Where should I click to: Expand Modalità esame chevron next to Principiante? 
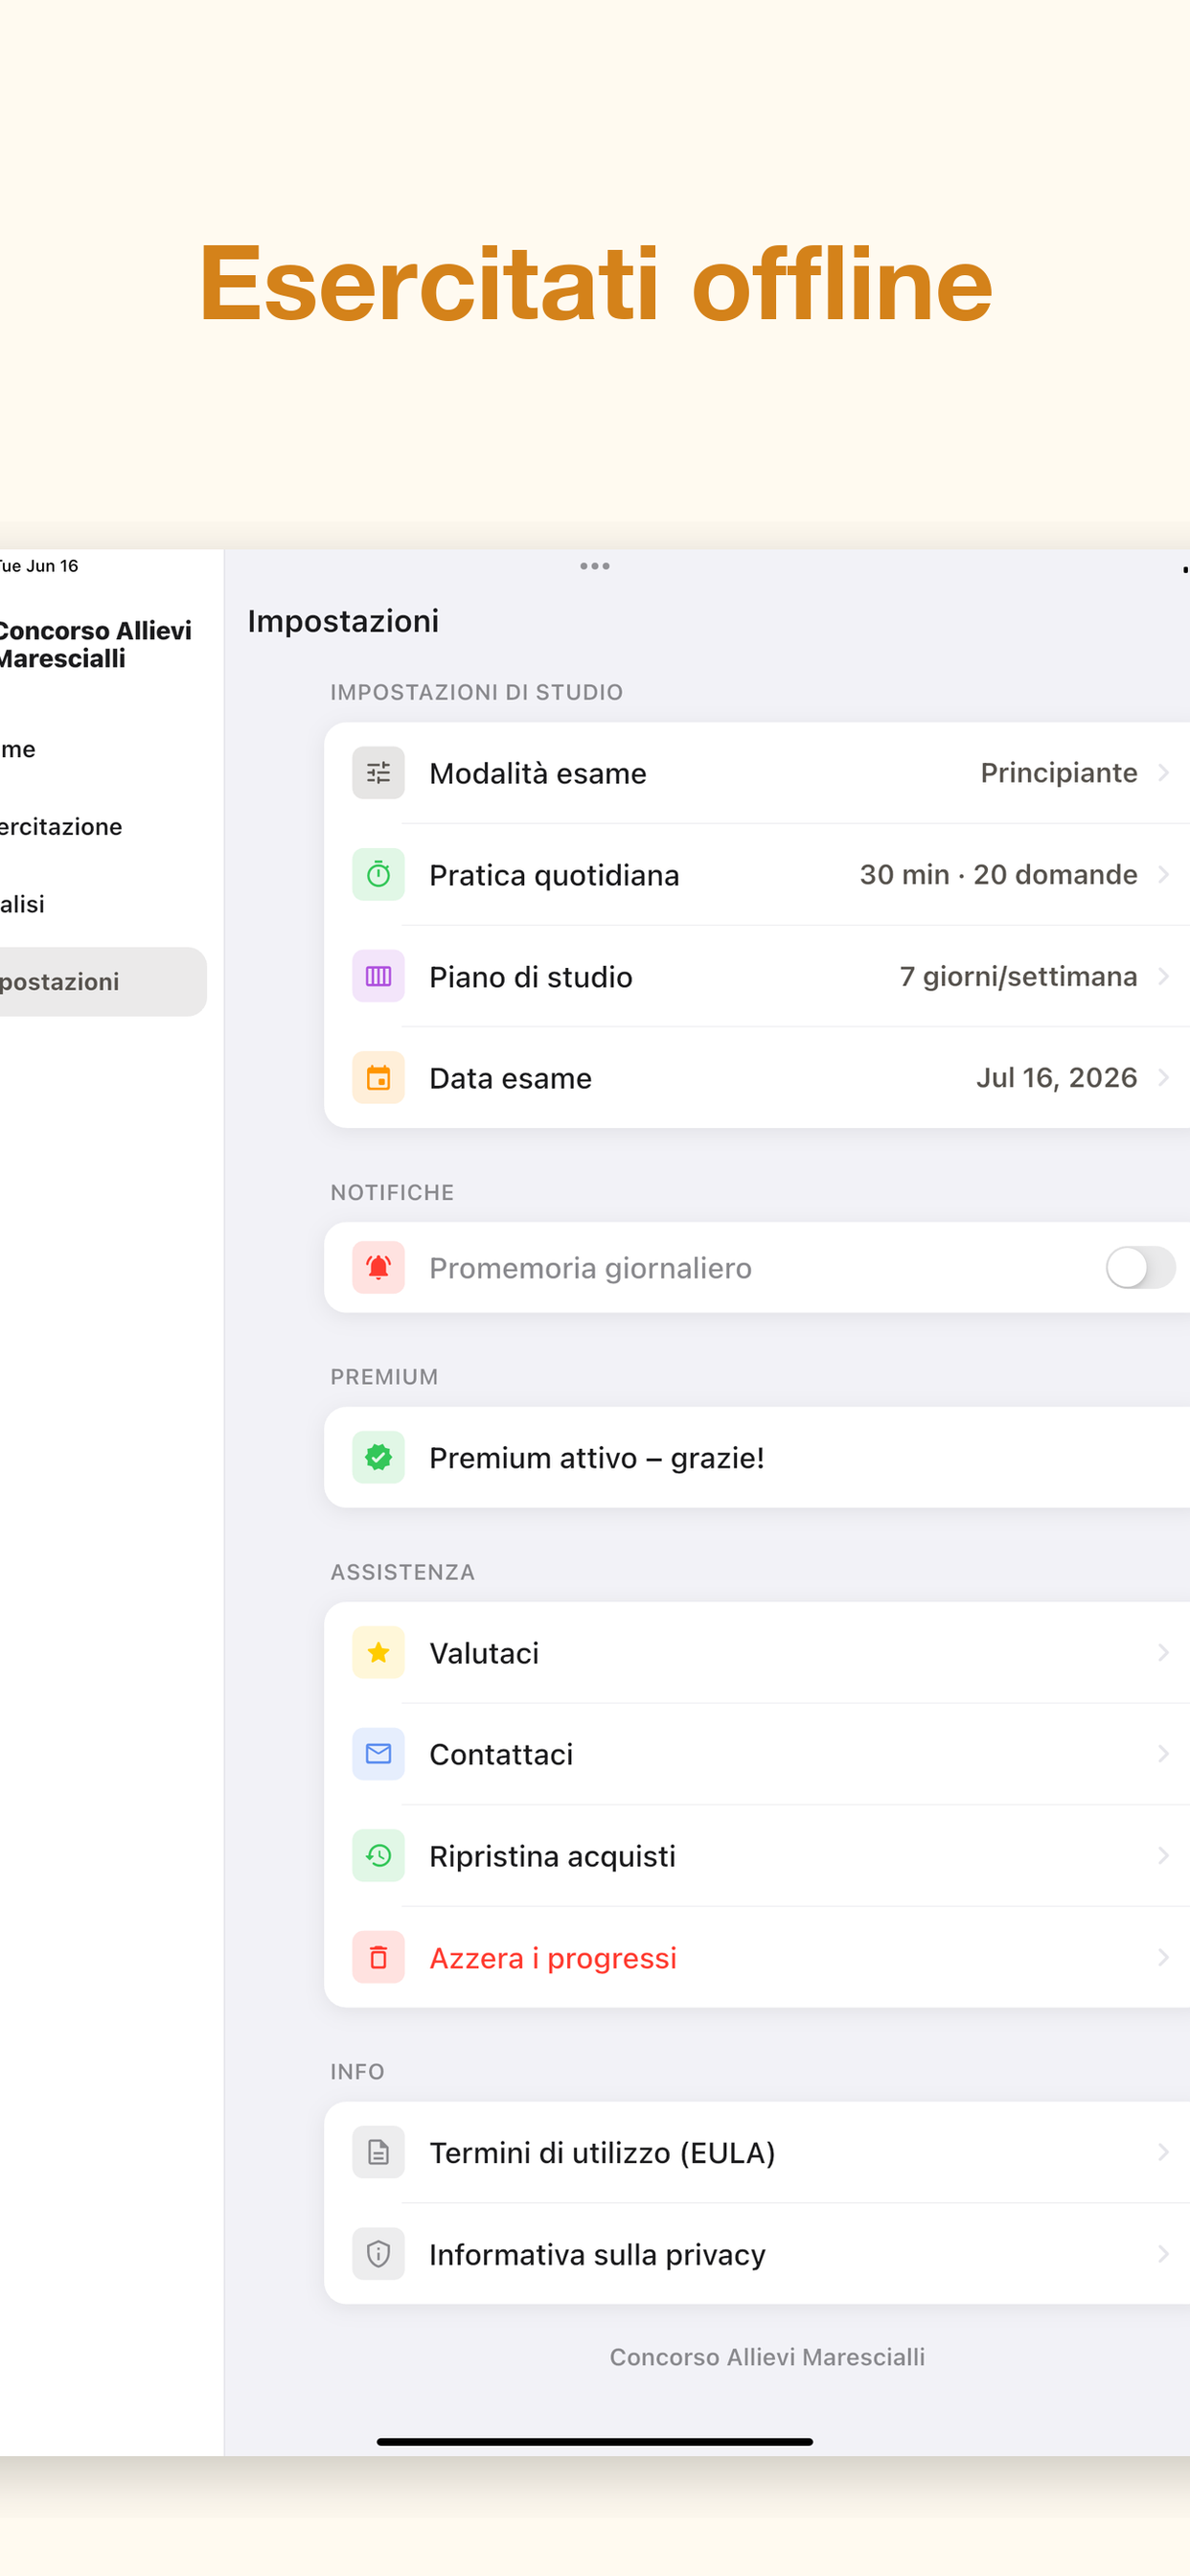tap(1163, 773)
